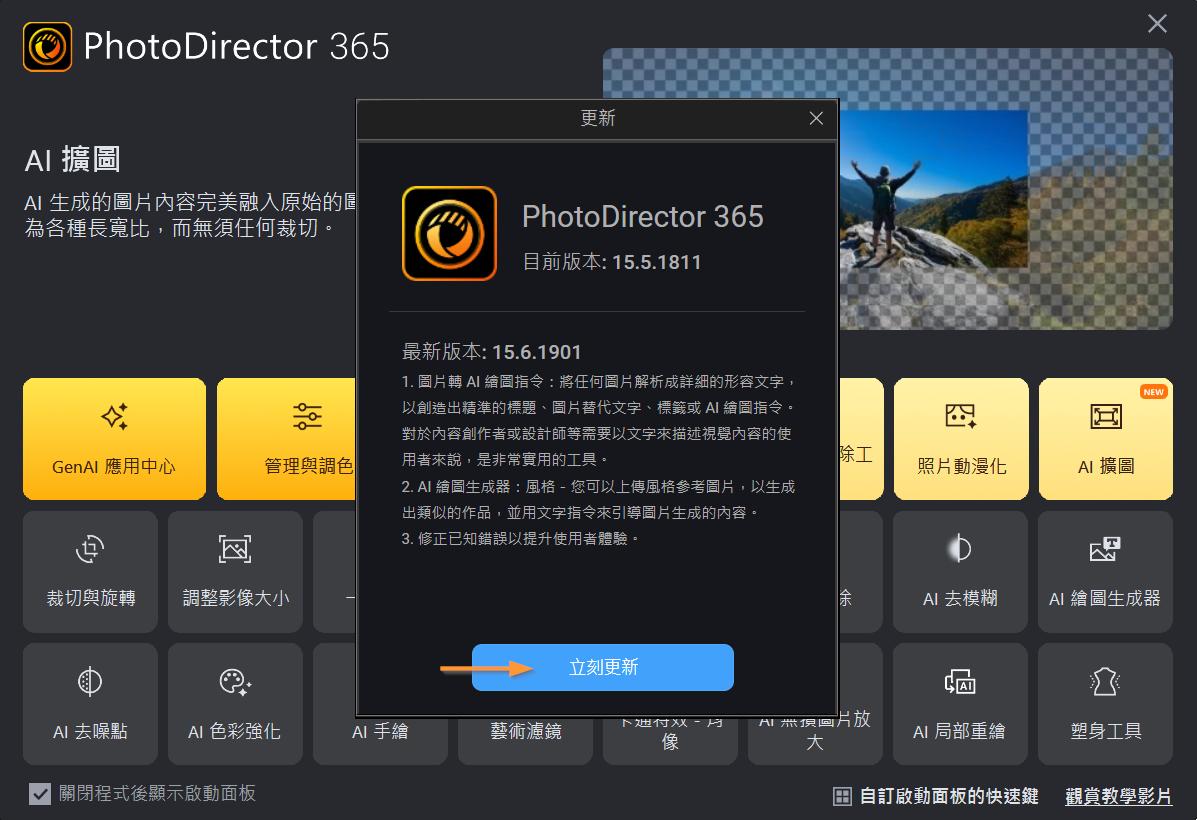Launch 照片動漫化 feature

click(961, 439)
